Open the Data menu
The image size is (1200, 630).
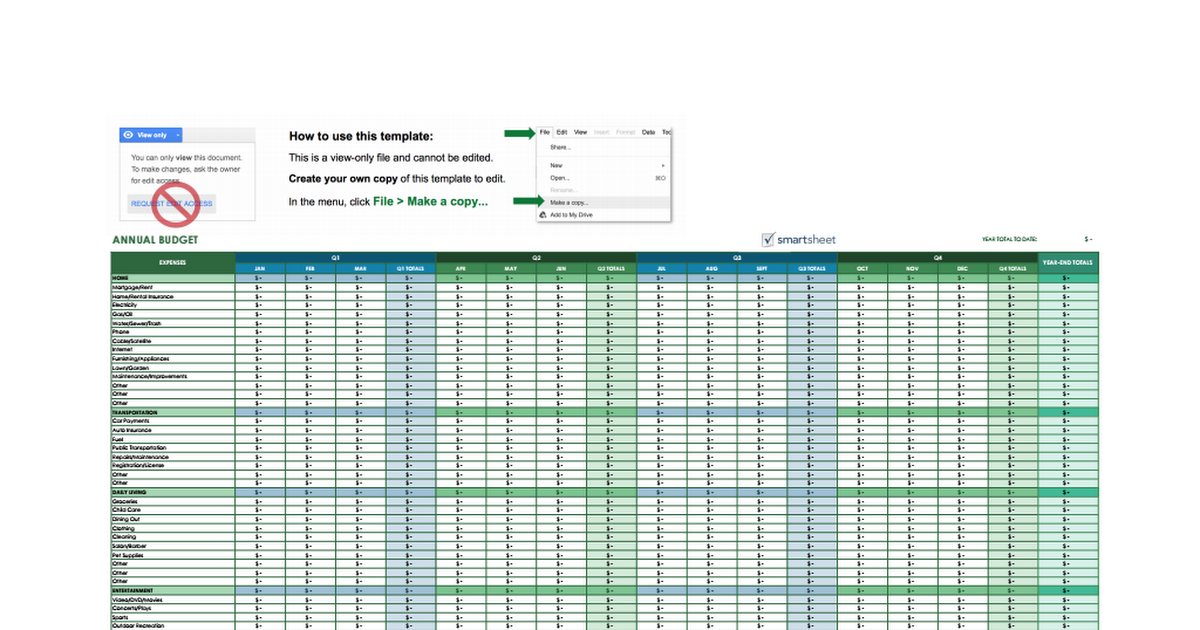648,132
